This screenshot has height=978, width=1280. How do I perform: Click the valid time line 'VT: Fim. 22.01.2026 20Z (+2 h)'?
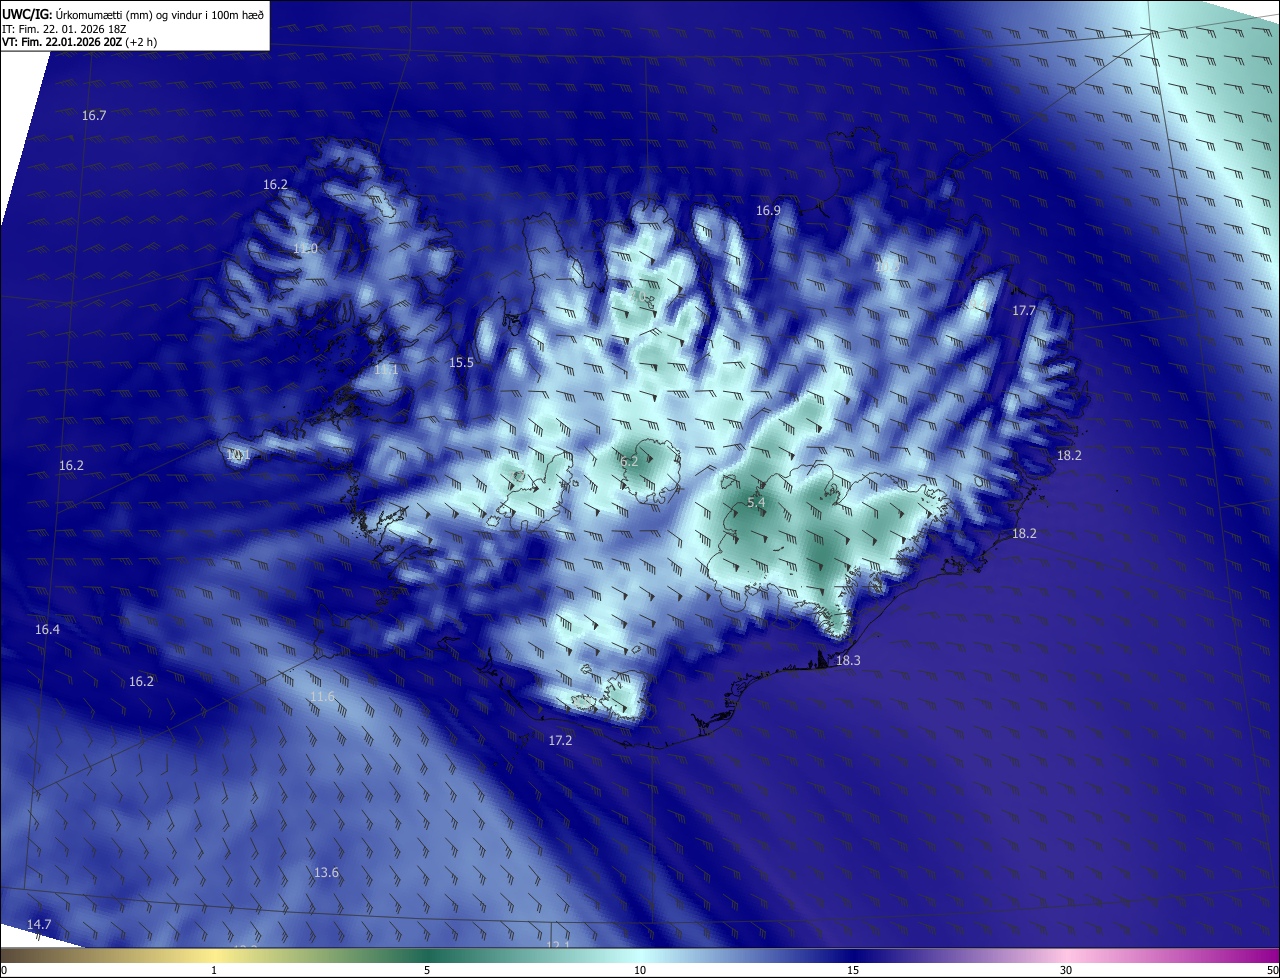click(x=79, y=42)
